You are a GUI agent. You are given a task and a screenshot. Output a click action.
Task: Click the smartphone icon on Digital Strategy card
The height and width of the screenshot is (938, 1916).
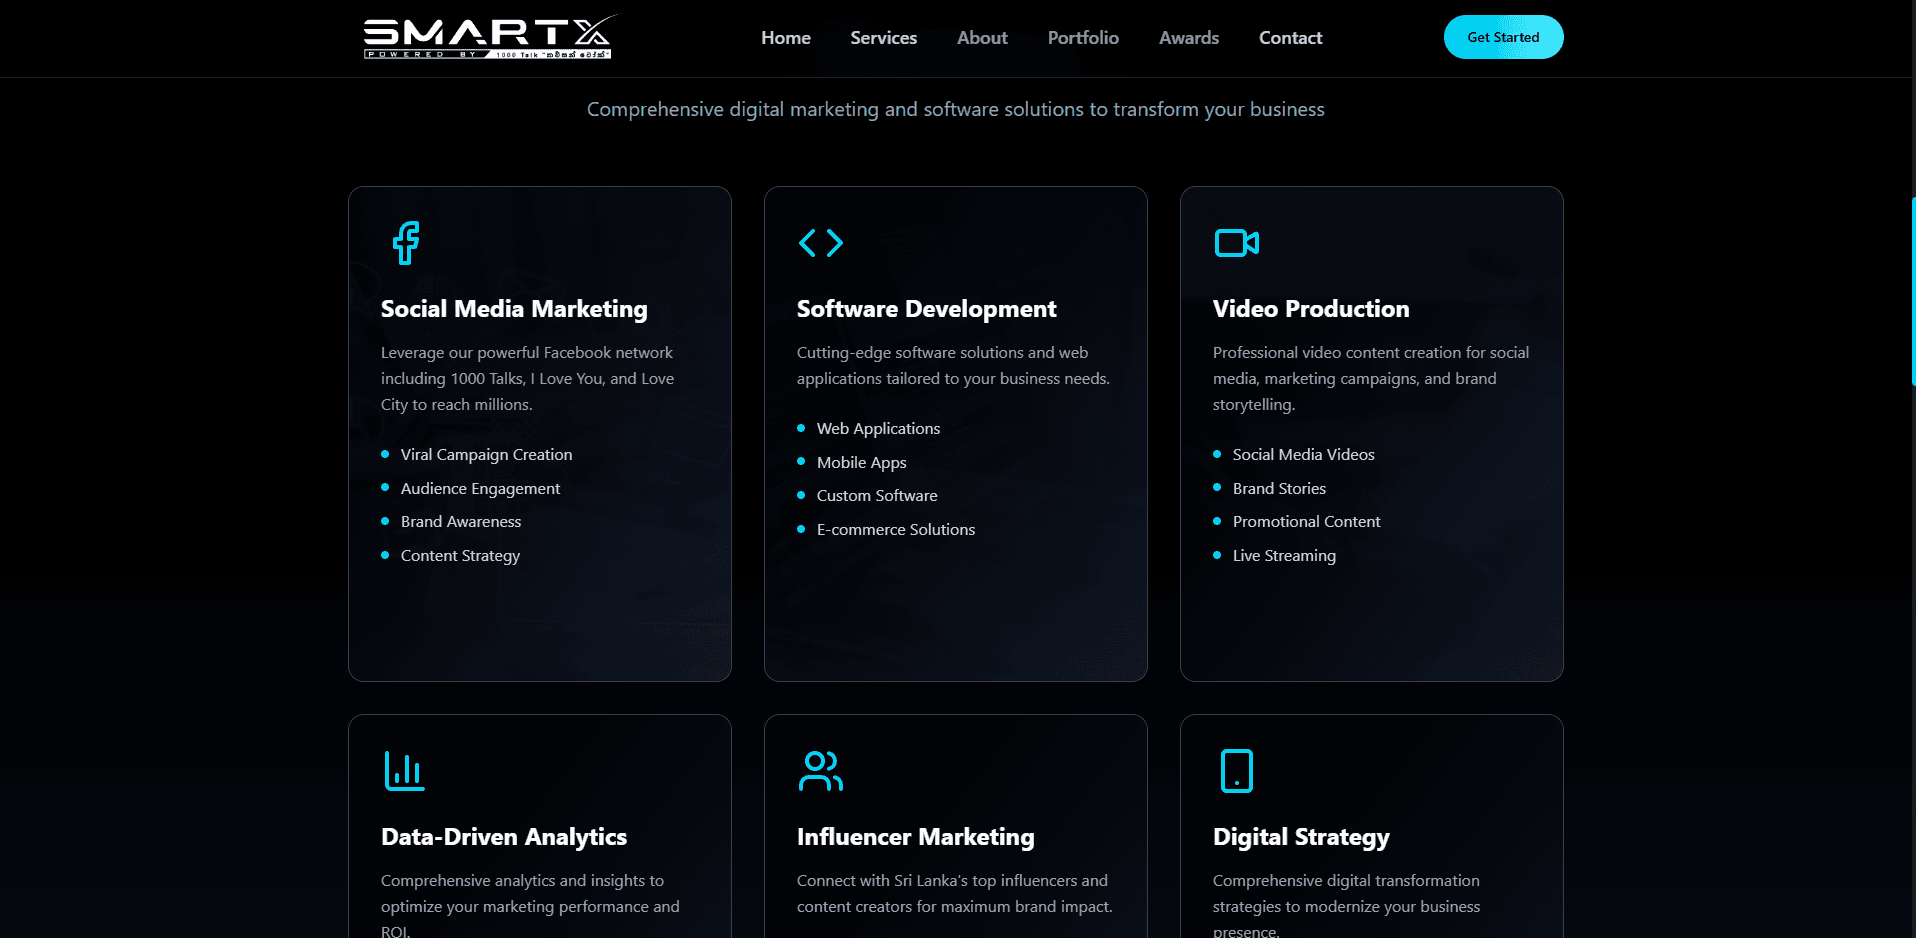[1237, 770]
